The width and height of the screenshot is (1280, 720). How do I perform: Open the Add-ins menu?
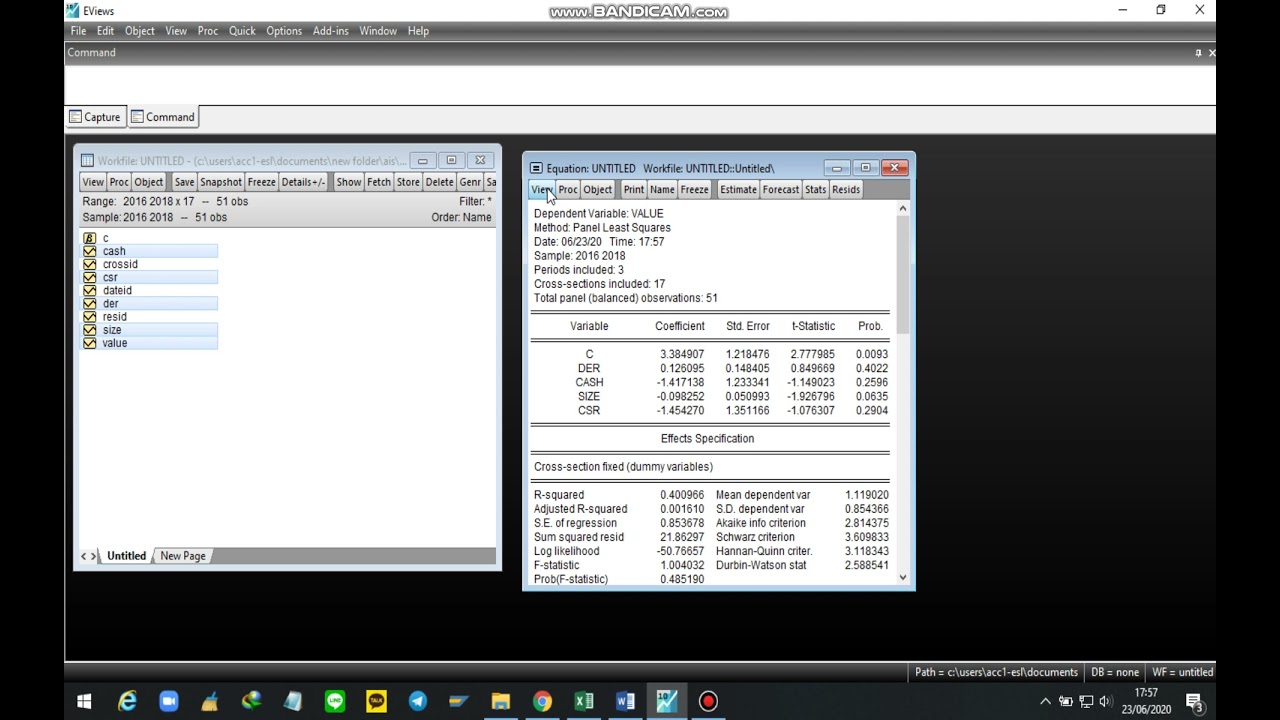coord(330,31)
